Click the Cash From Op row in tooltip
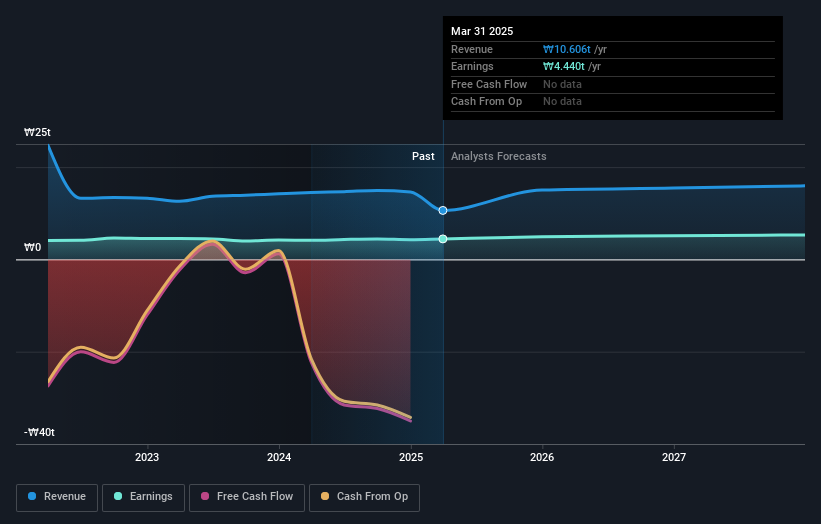Viewport: 821px width, 524px height. coord(613,102)
